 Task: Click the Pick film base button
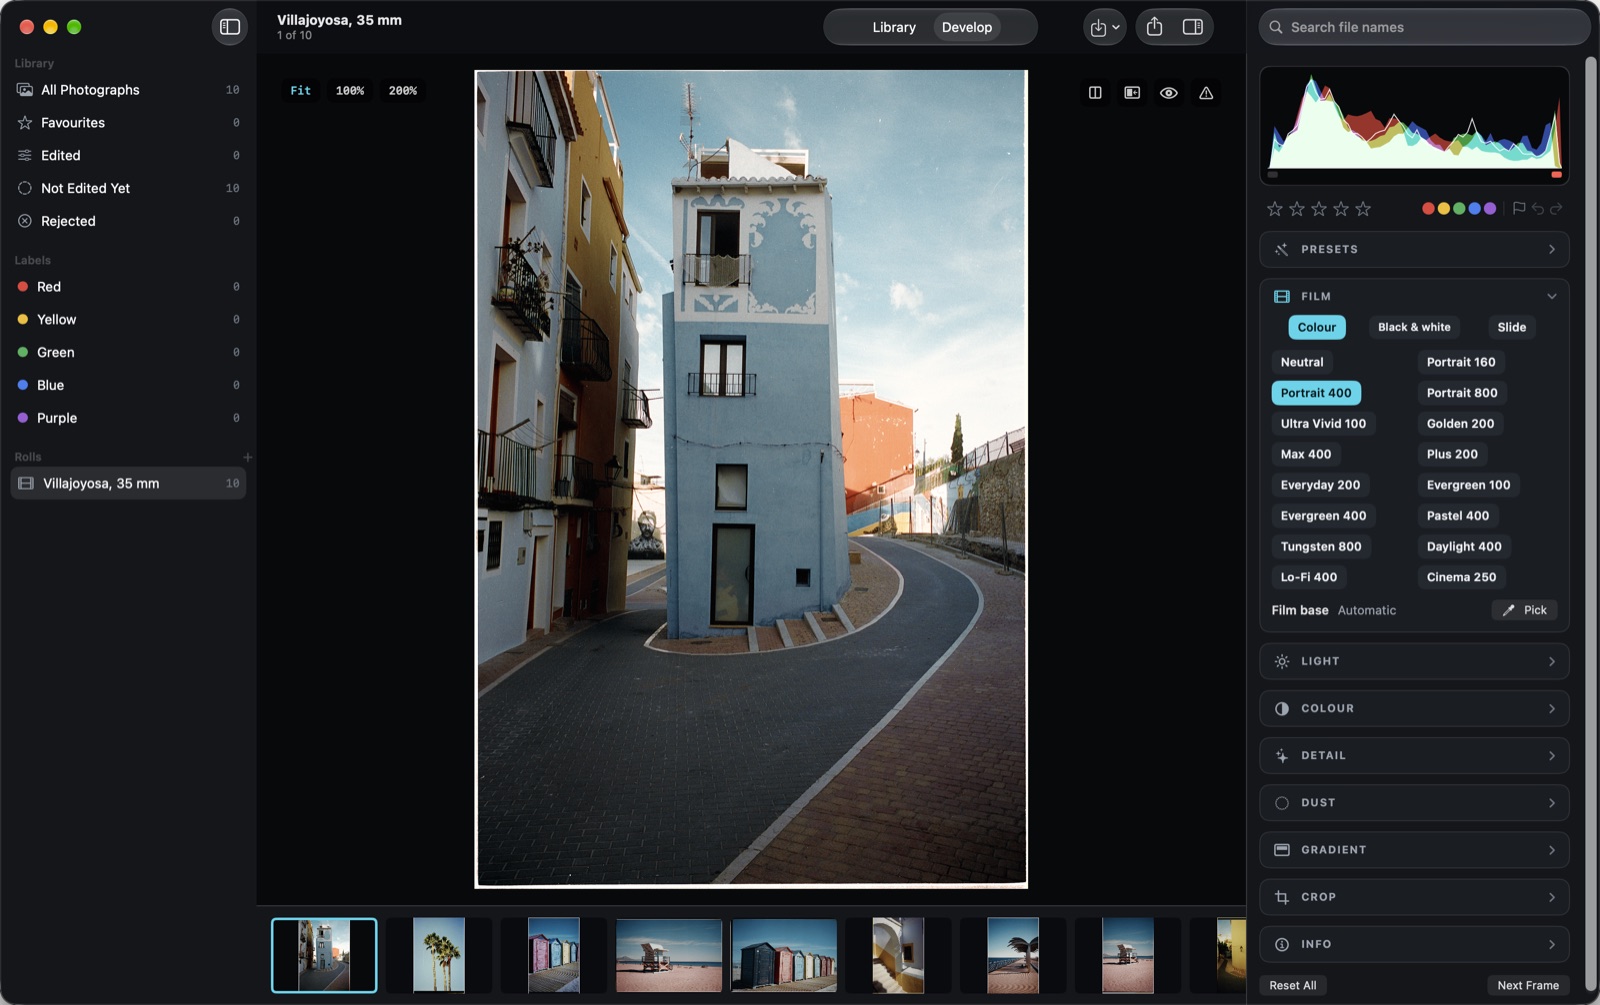pos(1524,610)
